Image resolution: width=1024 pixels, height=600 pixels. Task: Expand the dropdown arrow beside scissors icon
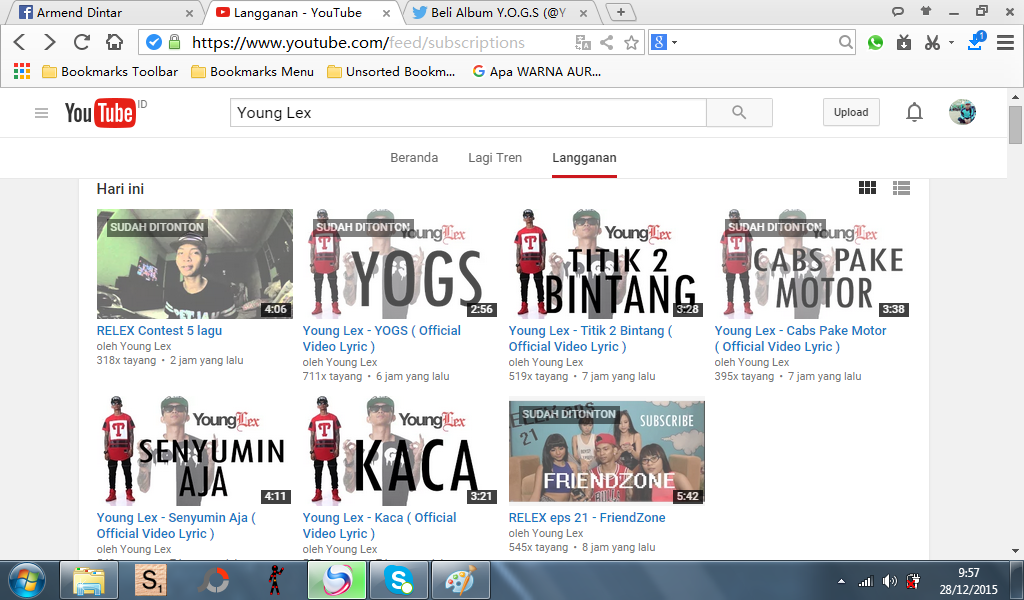tap(952, 42)
